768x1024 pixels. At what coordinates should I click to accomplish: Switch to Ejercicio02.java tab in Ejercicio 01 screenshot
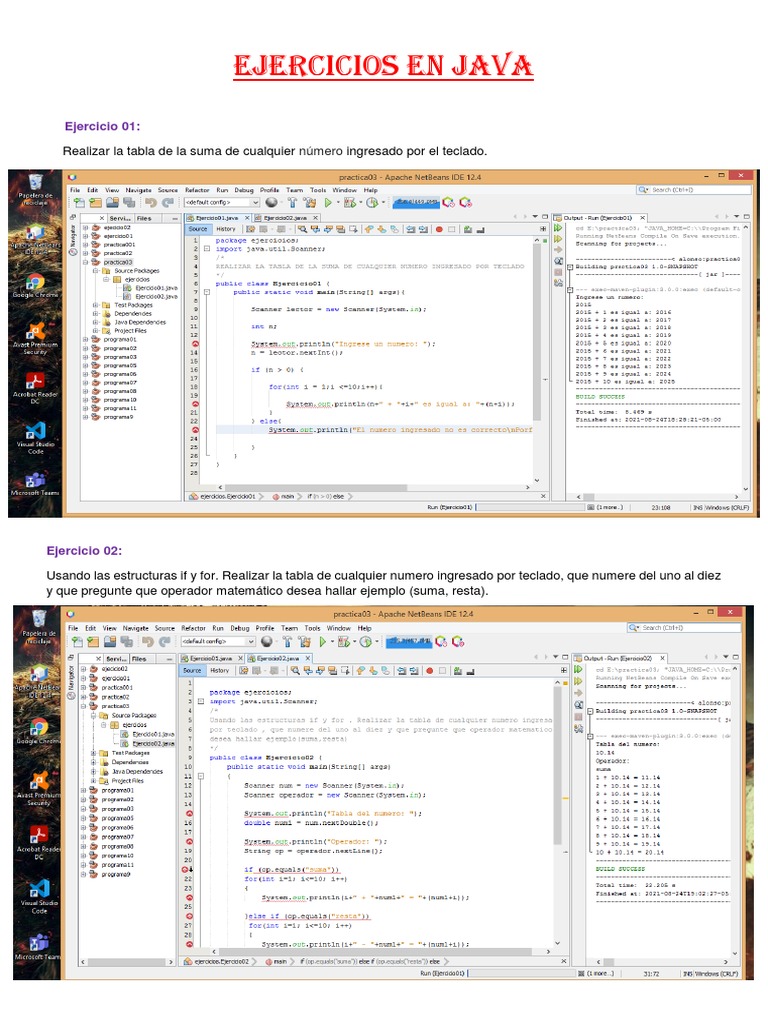285,218
